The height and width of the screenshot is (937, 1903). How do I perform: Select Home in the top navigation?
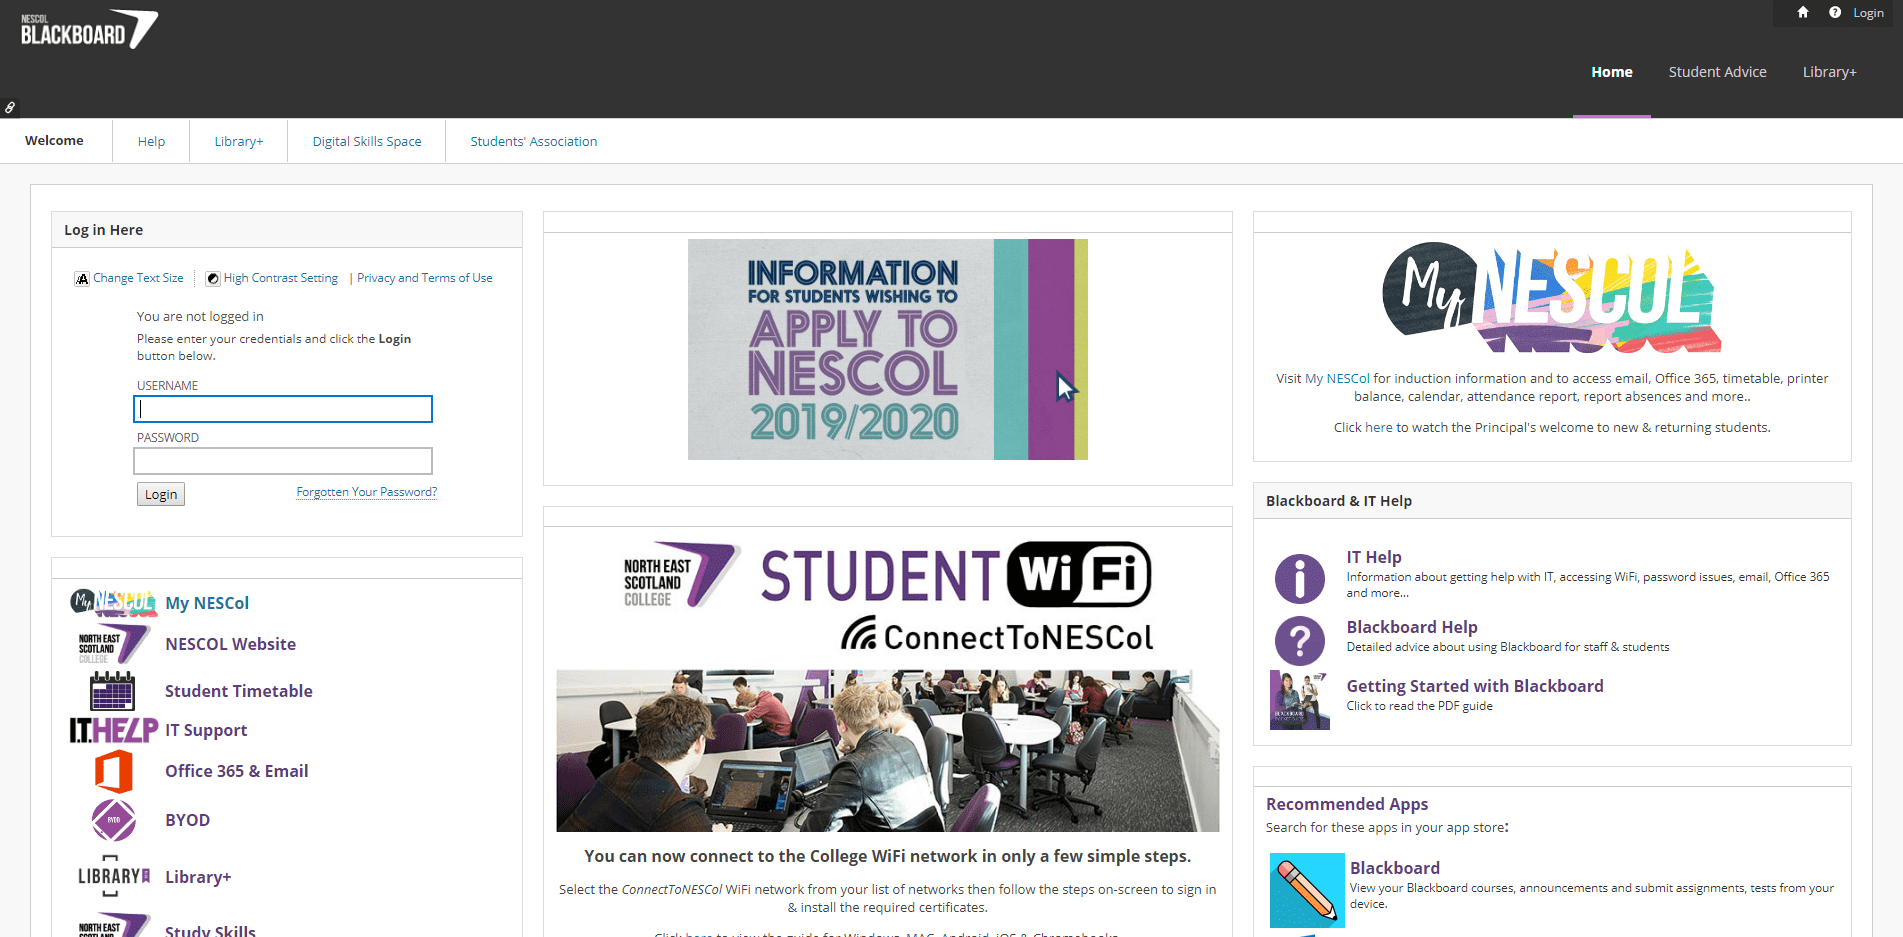point(1612,72)
